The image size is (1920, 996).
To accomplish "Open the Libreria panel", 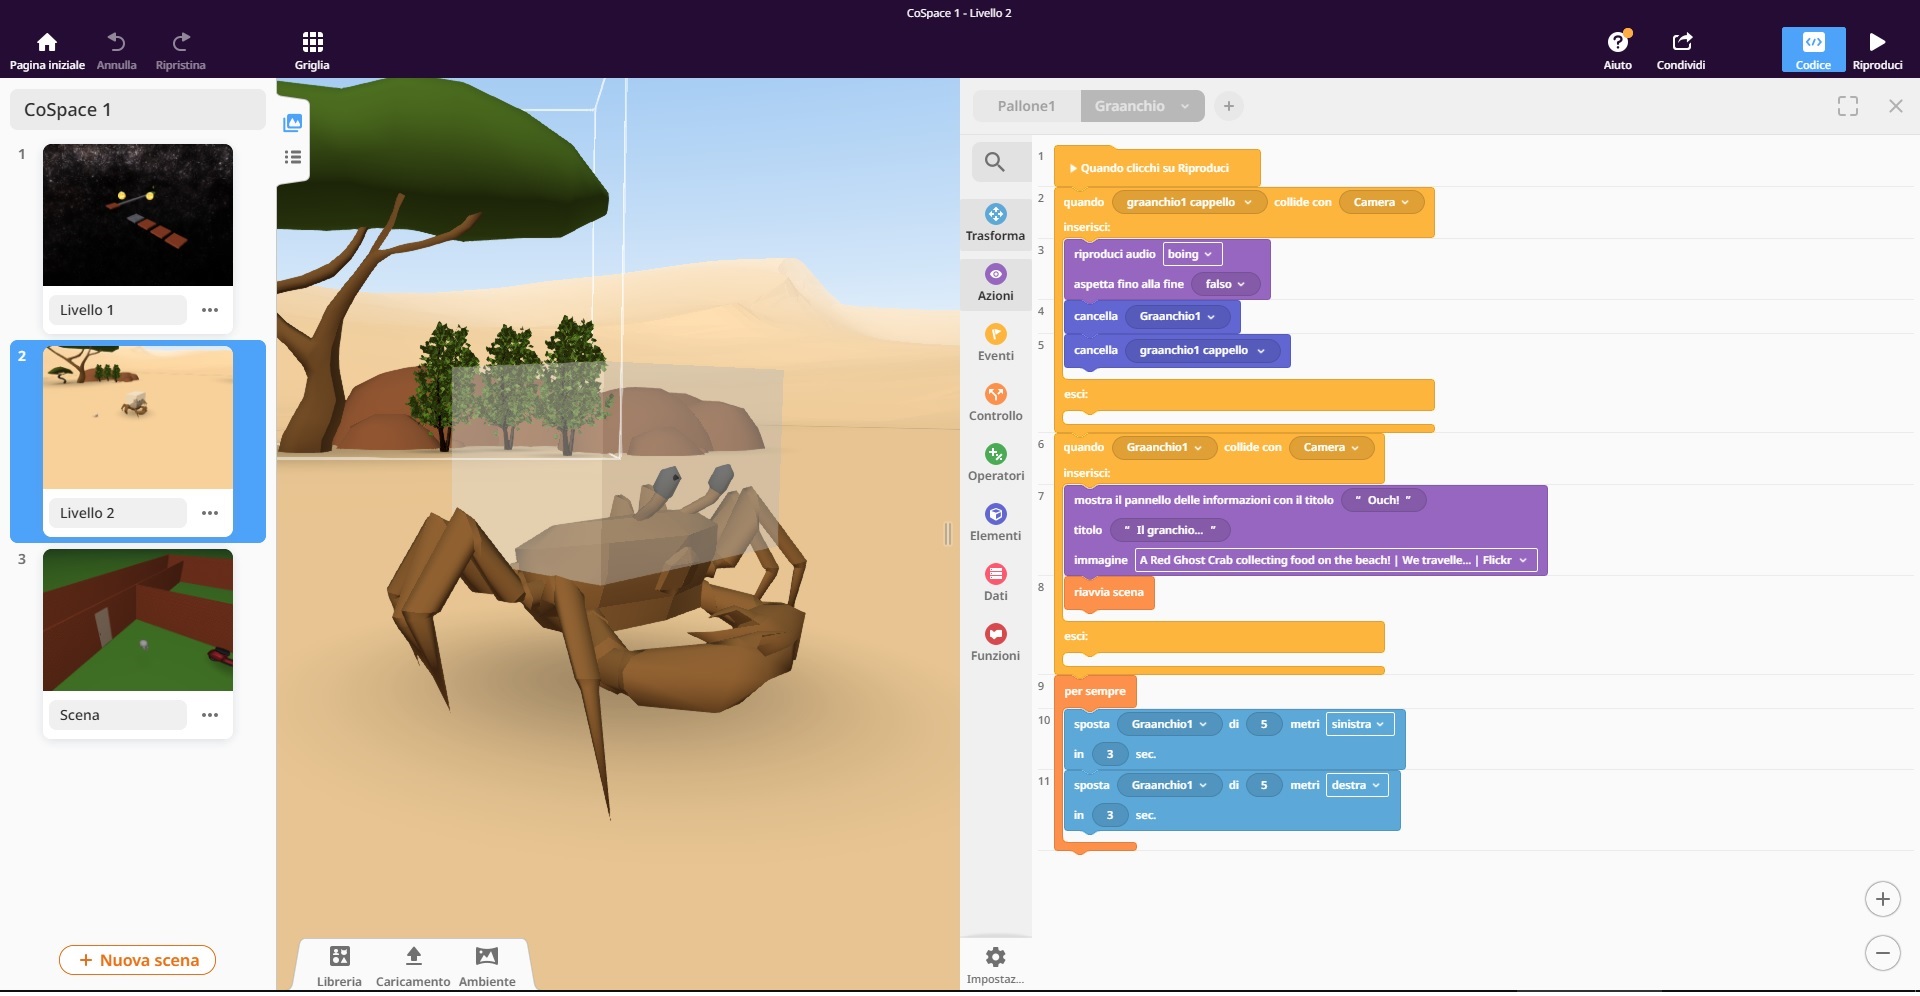I will pyautogui.click(x=339, y=965).
